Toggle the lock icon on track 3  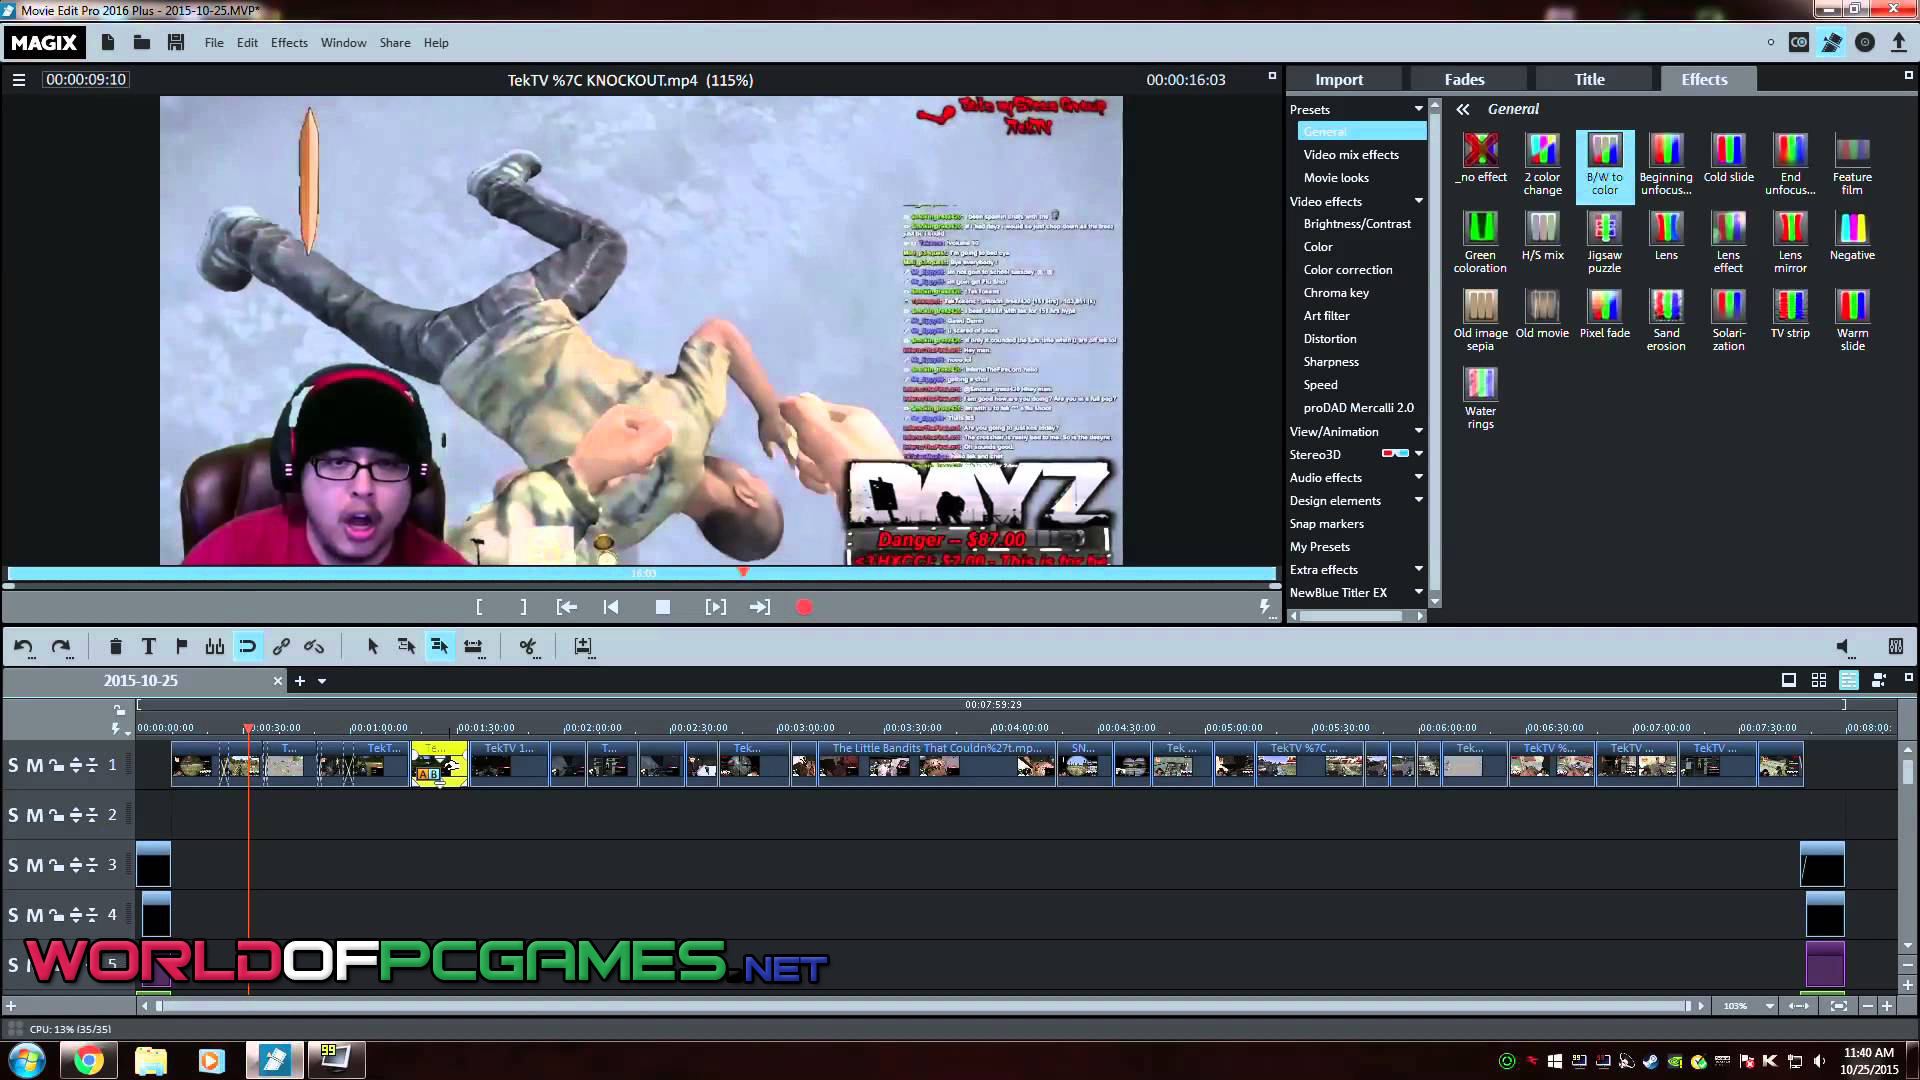[x=56, y=865]
